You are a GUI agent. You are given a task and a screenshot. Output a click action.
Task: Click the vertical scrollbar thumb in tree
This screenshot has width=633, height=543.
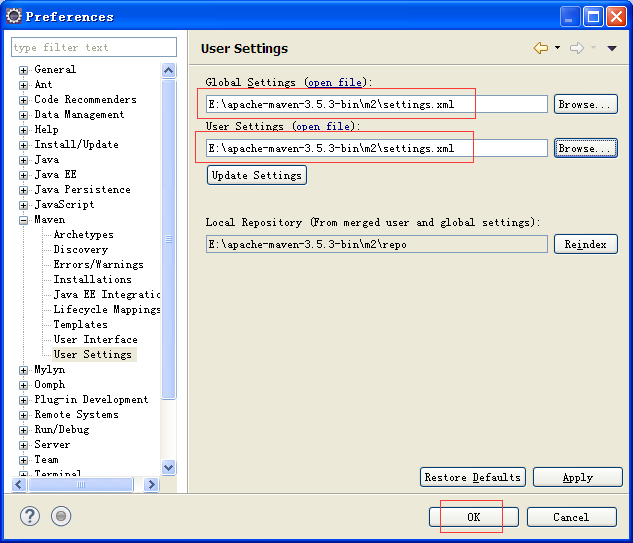pos(168,239)
